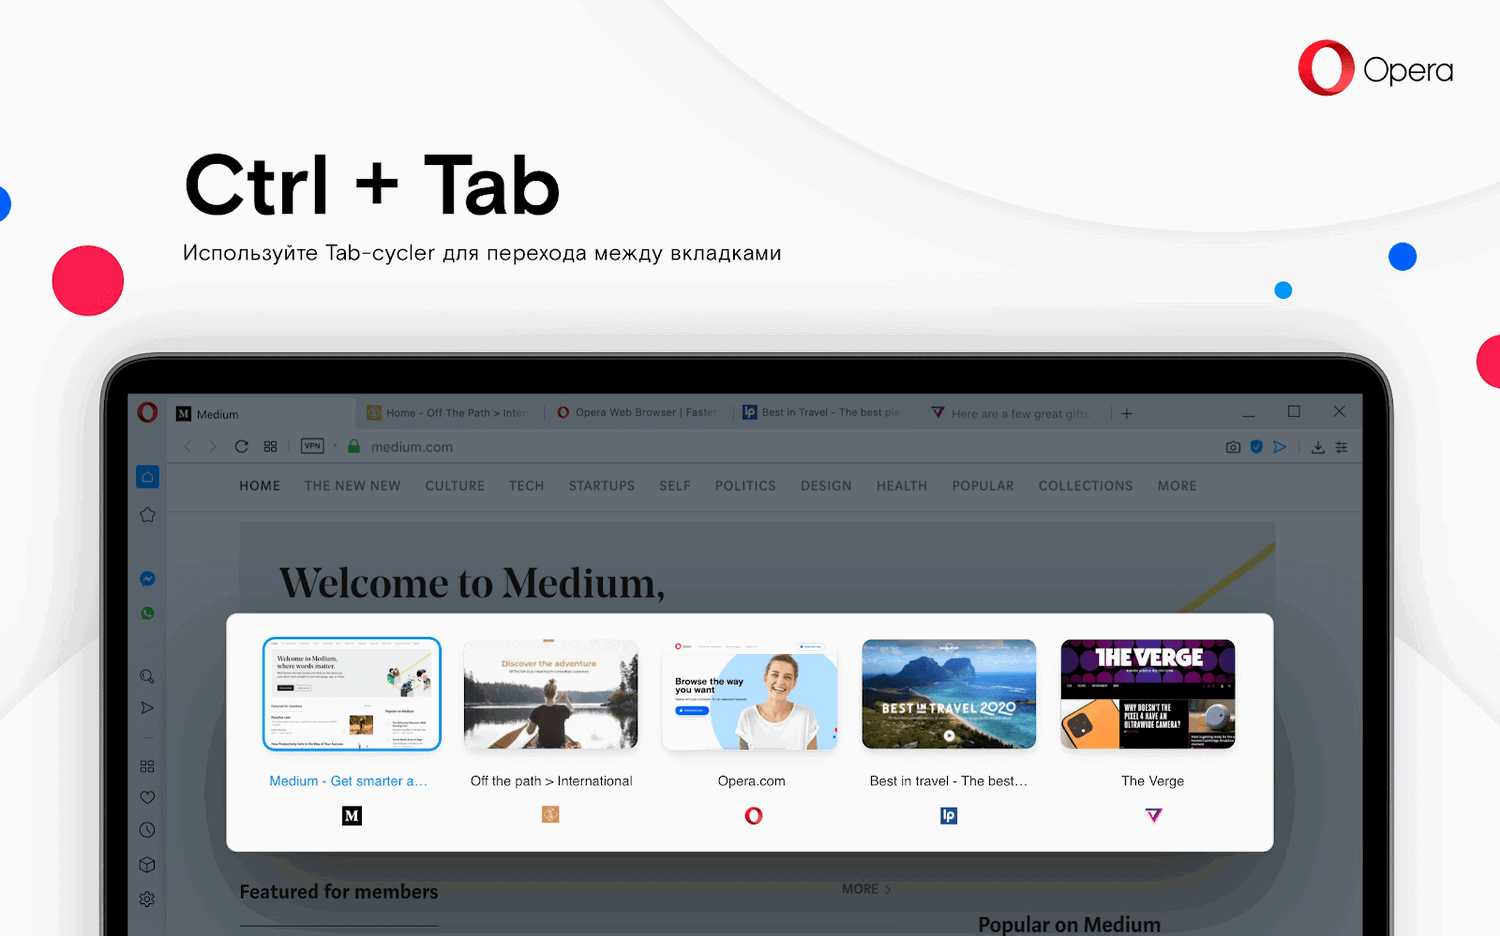The image size is (1500, 936).
Task: Open the SELF section
Action: click(675, 486)
